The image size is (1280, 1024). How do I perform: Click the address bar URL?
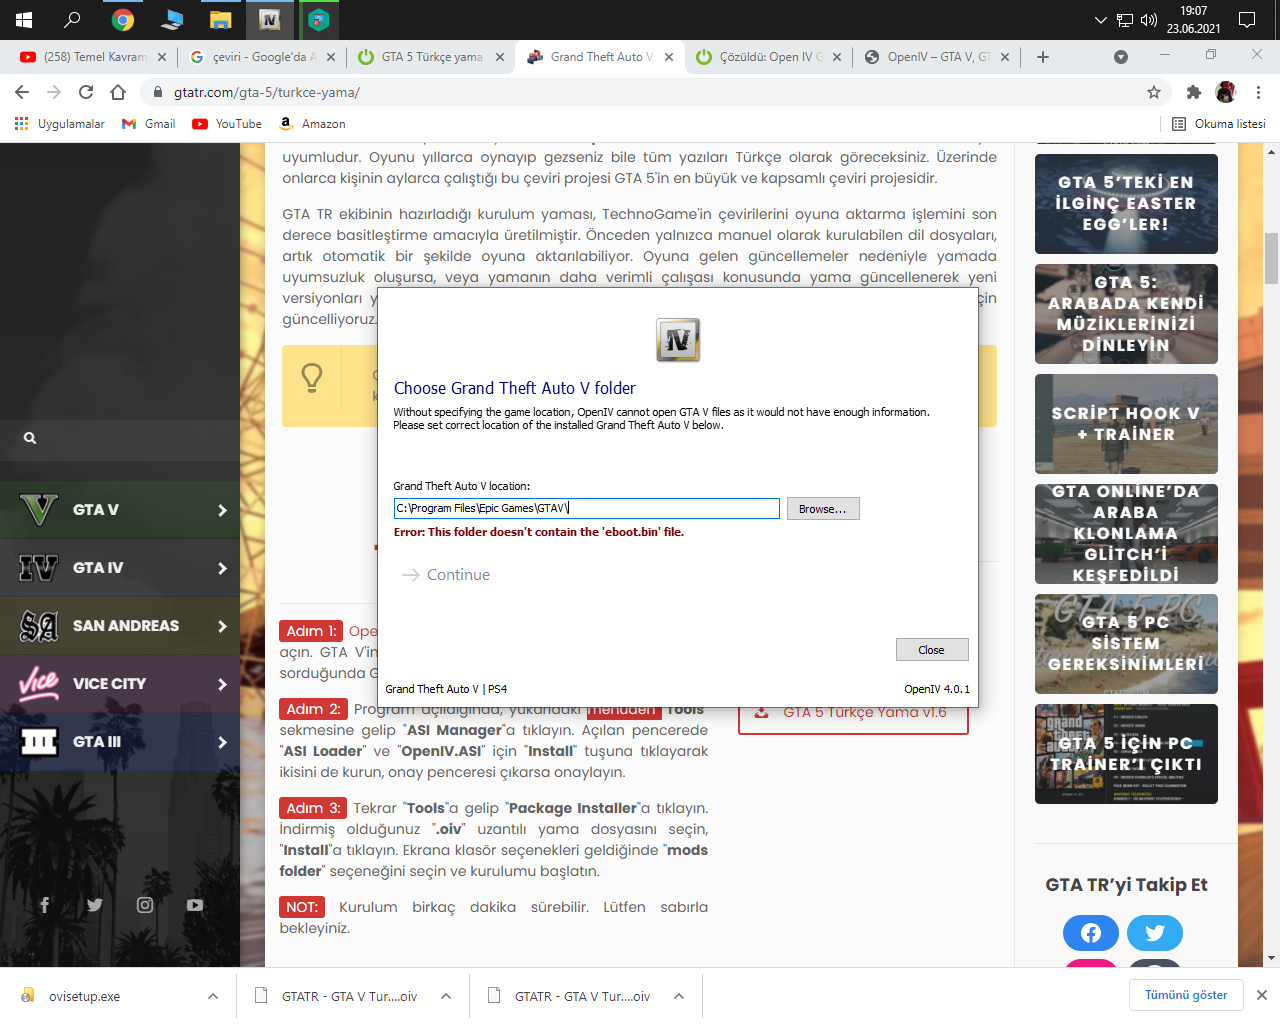point(267,92)
